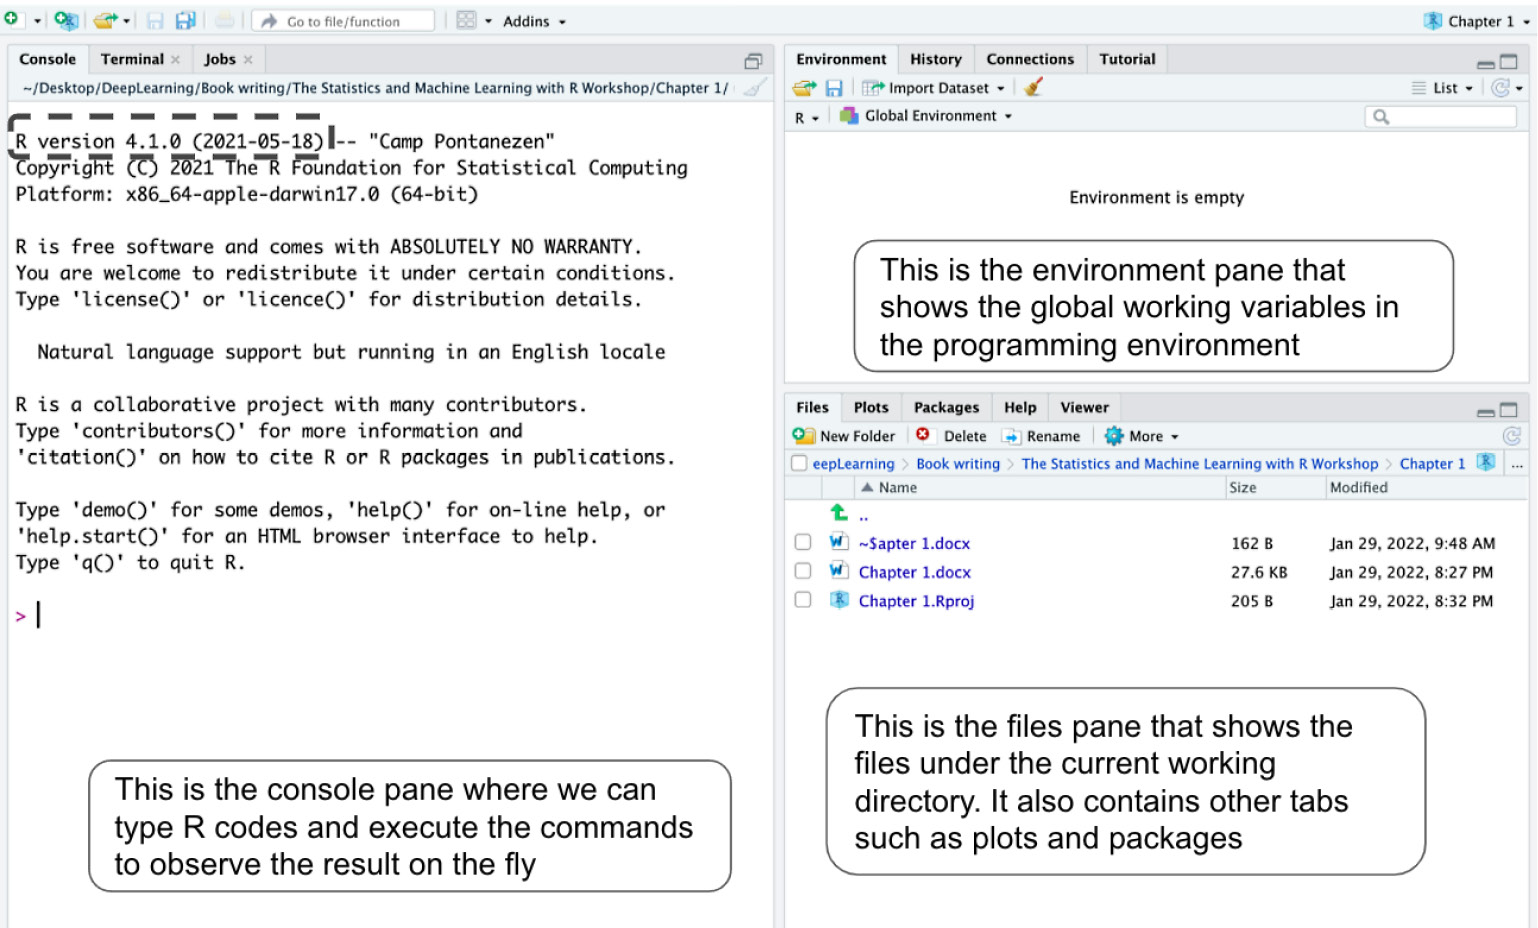Click the Files pane refresh icon

(1511, 436)
